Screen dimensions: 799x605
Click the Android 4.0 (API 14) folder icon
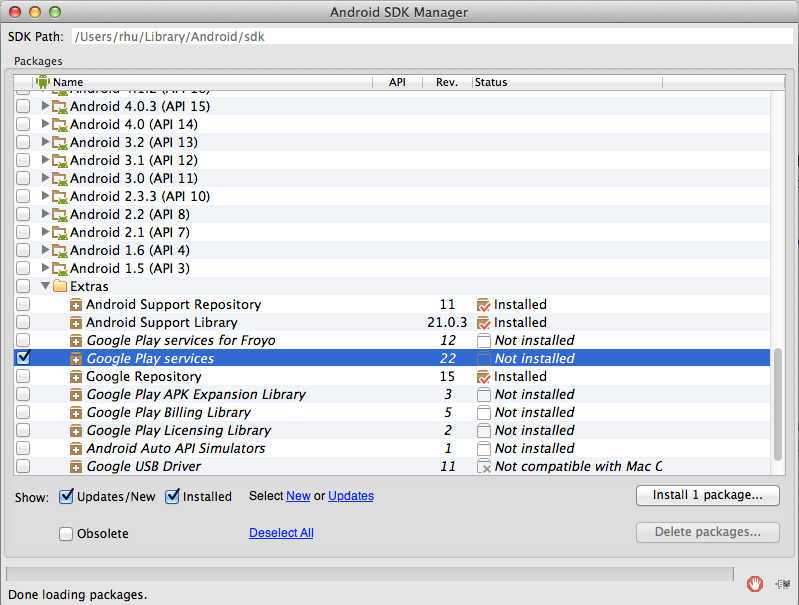click(x=60, y=125)
